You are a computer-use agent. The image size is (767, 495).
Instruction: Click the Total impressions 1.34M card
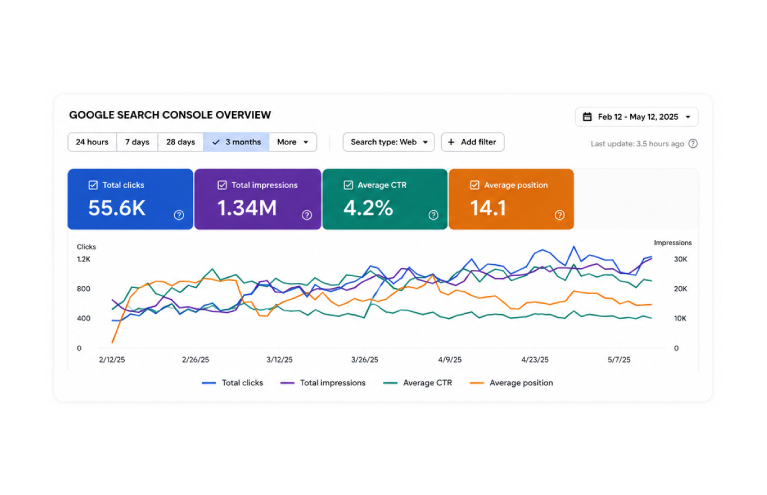coord(258,199)
